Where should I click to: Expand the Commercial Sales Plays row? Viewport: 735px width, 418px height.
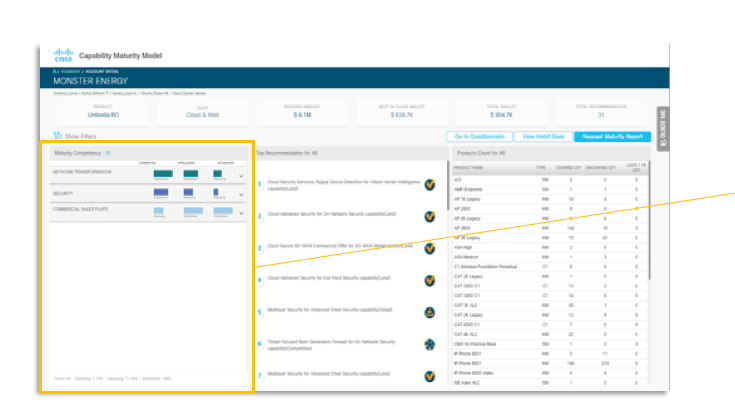point(241,213)
